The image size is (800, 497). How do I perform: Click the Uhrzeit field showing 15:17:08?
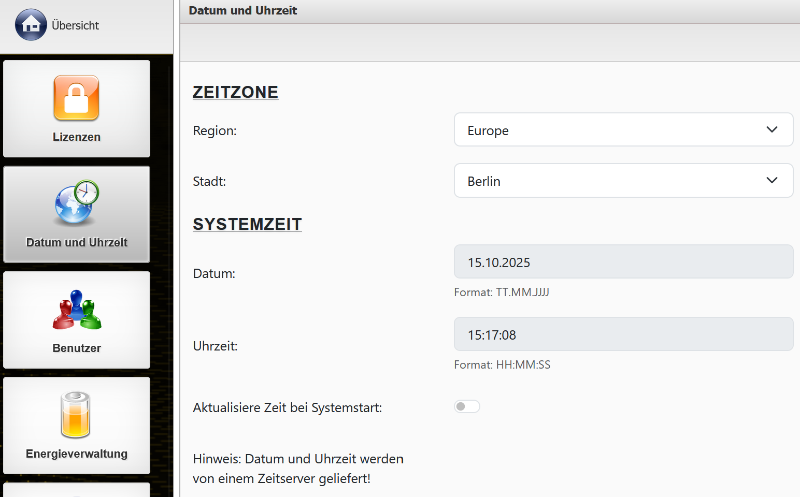pos(623,334)
